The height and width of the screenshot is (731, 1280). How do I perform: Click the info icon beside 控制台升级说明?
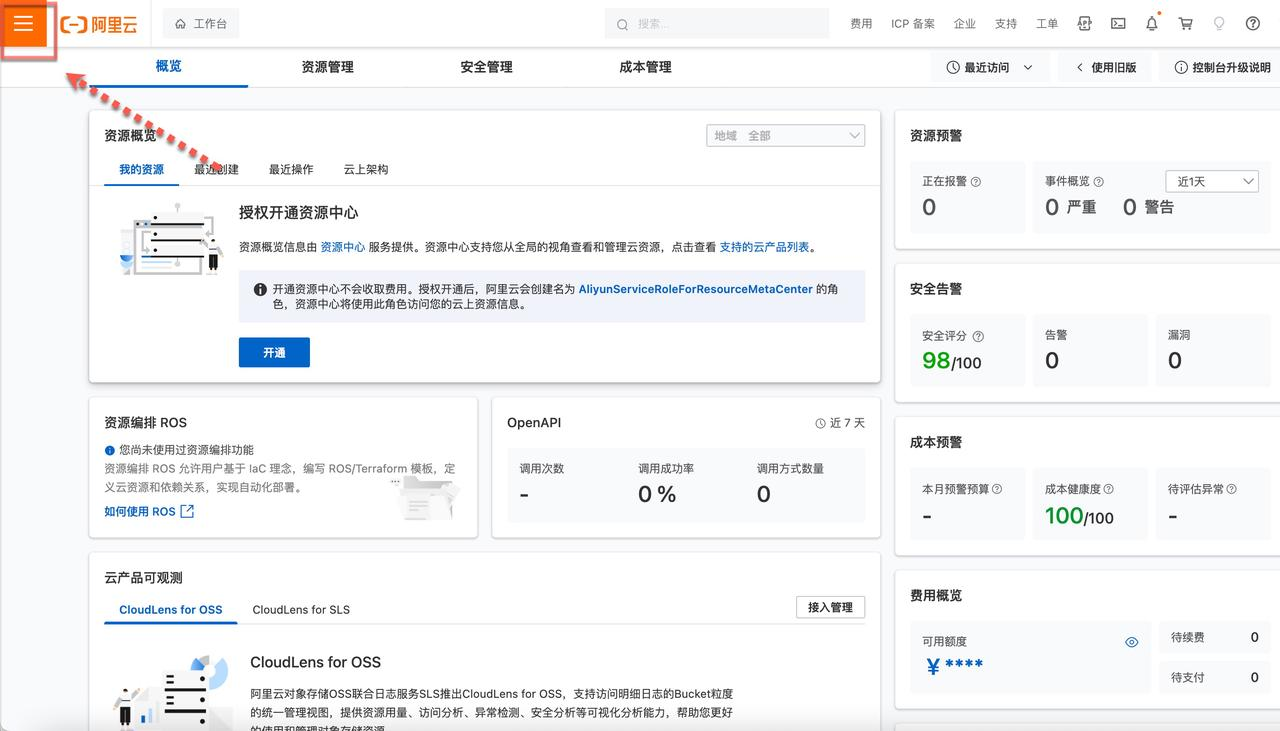click(1181, 68)
